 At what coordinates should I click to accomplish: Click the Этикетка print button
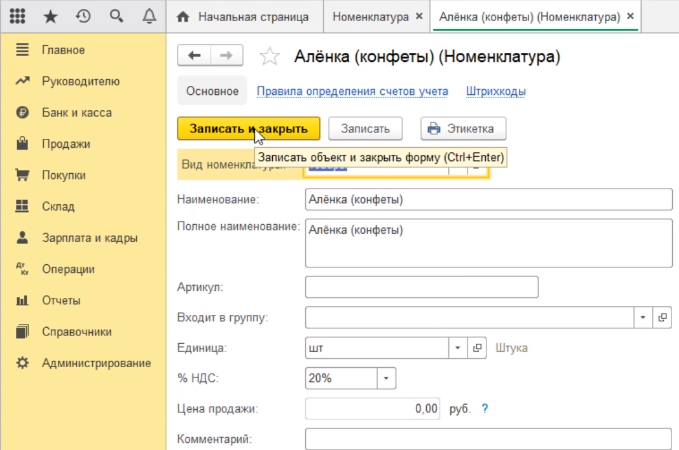point(464,128)
